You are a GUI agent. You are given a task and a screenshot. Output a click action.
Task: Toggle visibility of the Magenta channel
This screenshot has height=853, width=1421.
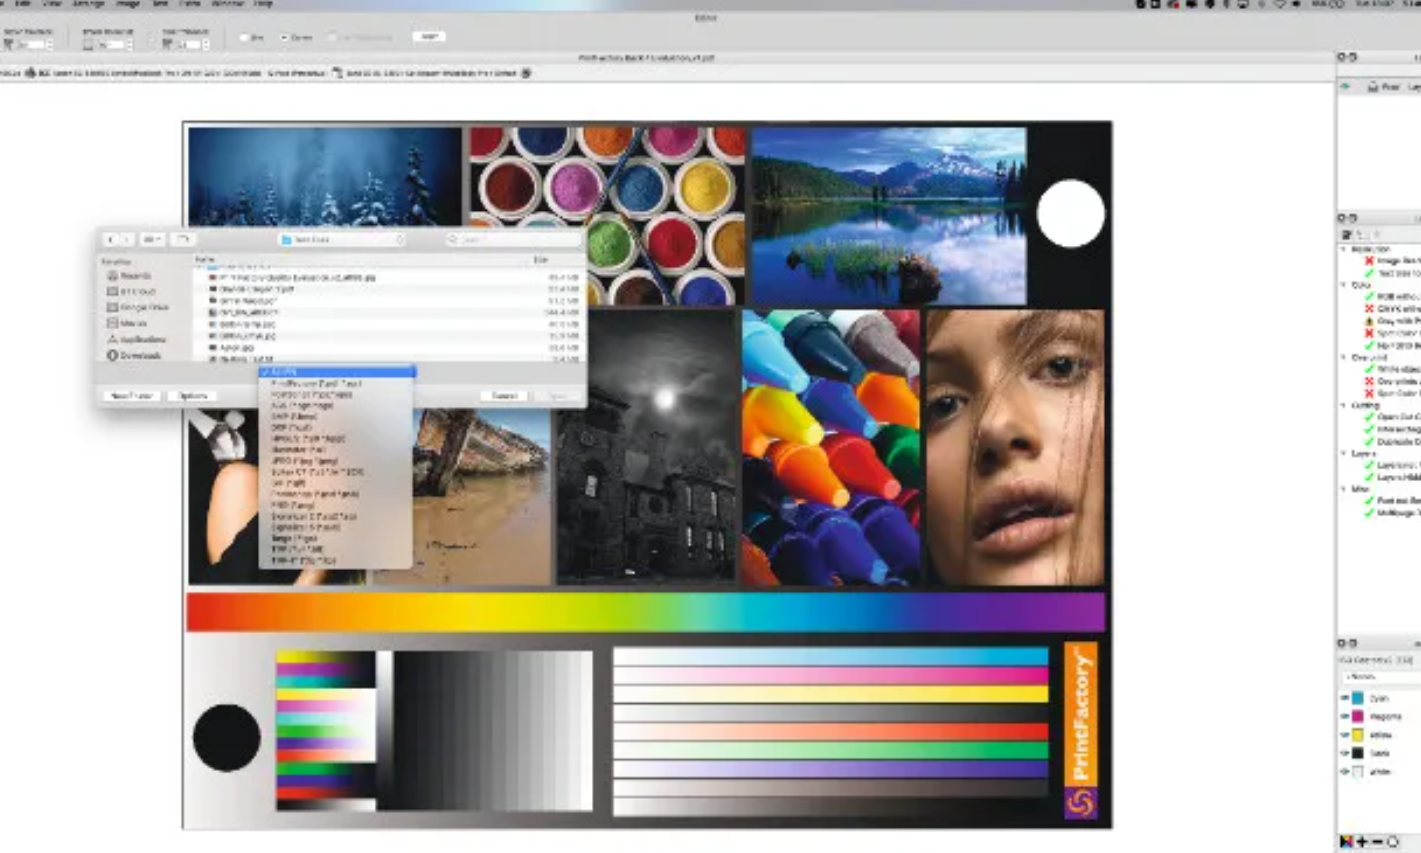(1345, 716)
